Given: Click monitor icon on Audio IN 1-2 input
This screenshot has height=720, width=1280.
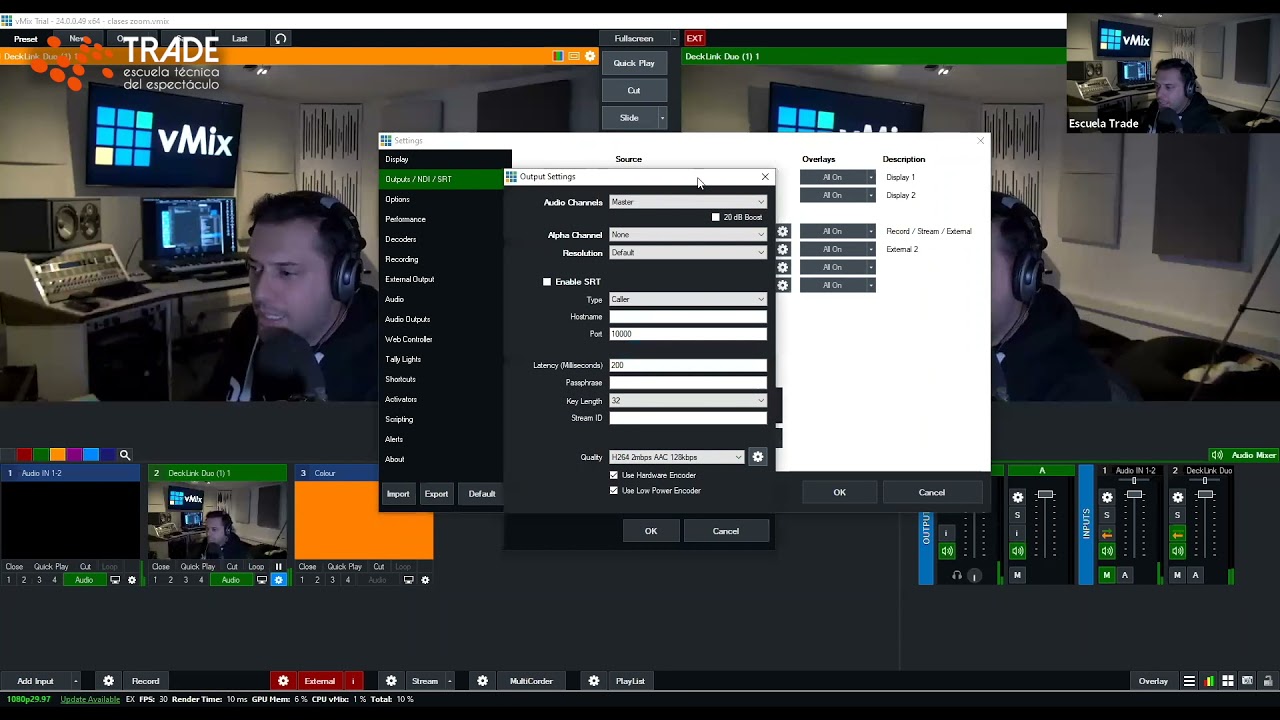Looking at the screenshot, I should pos(115,580).
